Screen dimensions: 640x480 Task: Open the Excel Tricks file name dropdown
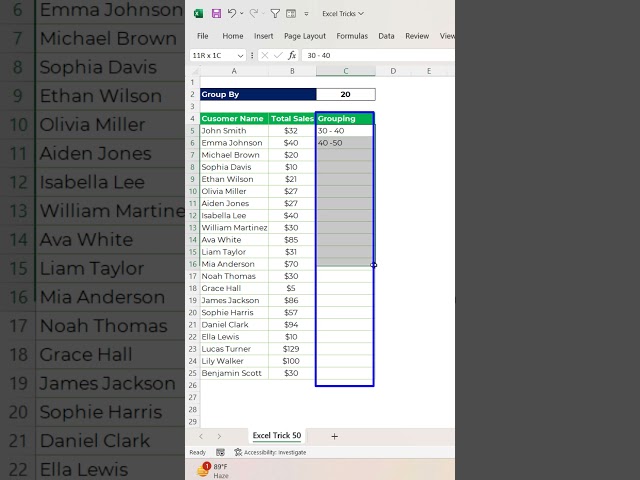[342, 13]
